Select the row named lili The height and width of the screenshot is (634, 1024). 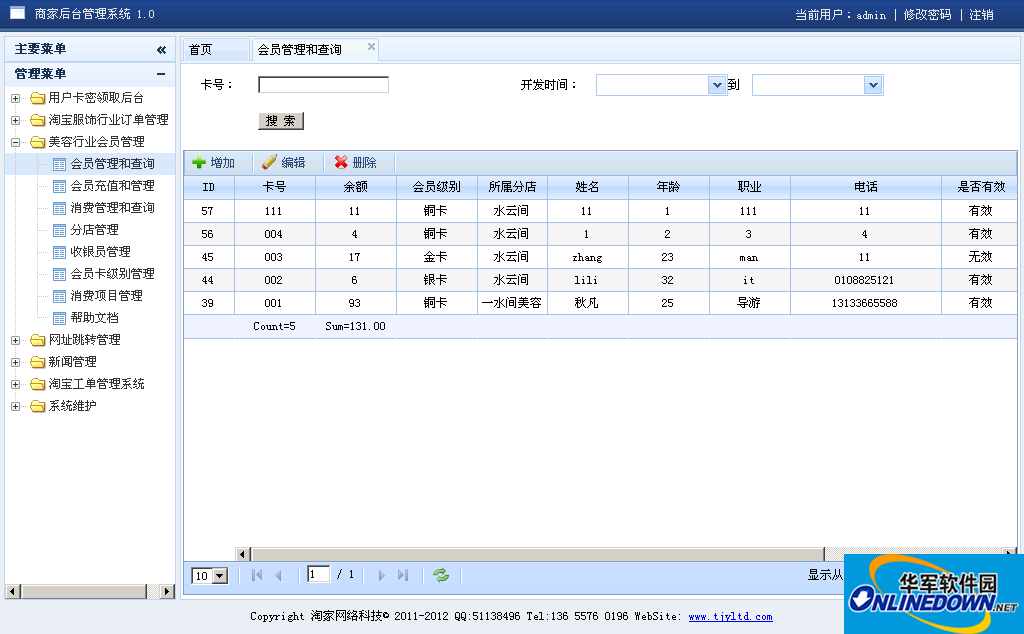click(600, 280)
